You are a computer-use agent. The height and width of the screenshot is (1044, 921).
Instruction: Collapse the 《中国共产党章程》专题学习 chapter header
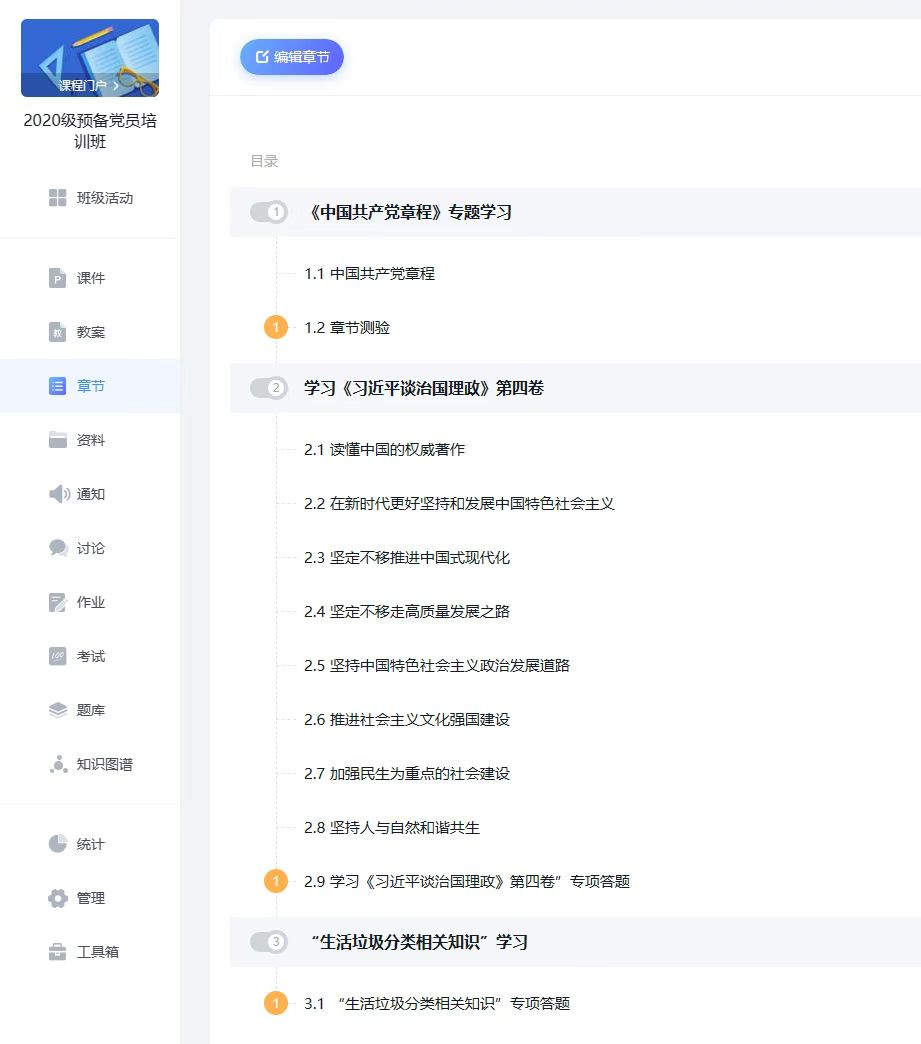411,212
